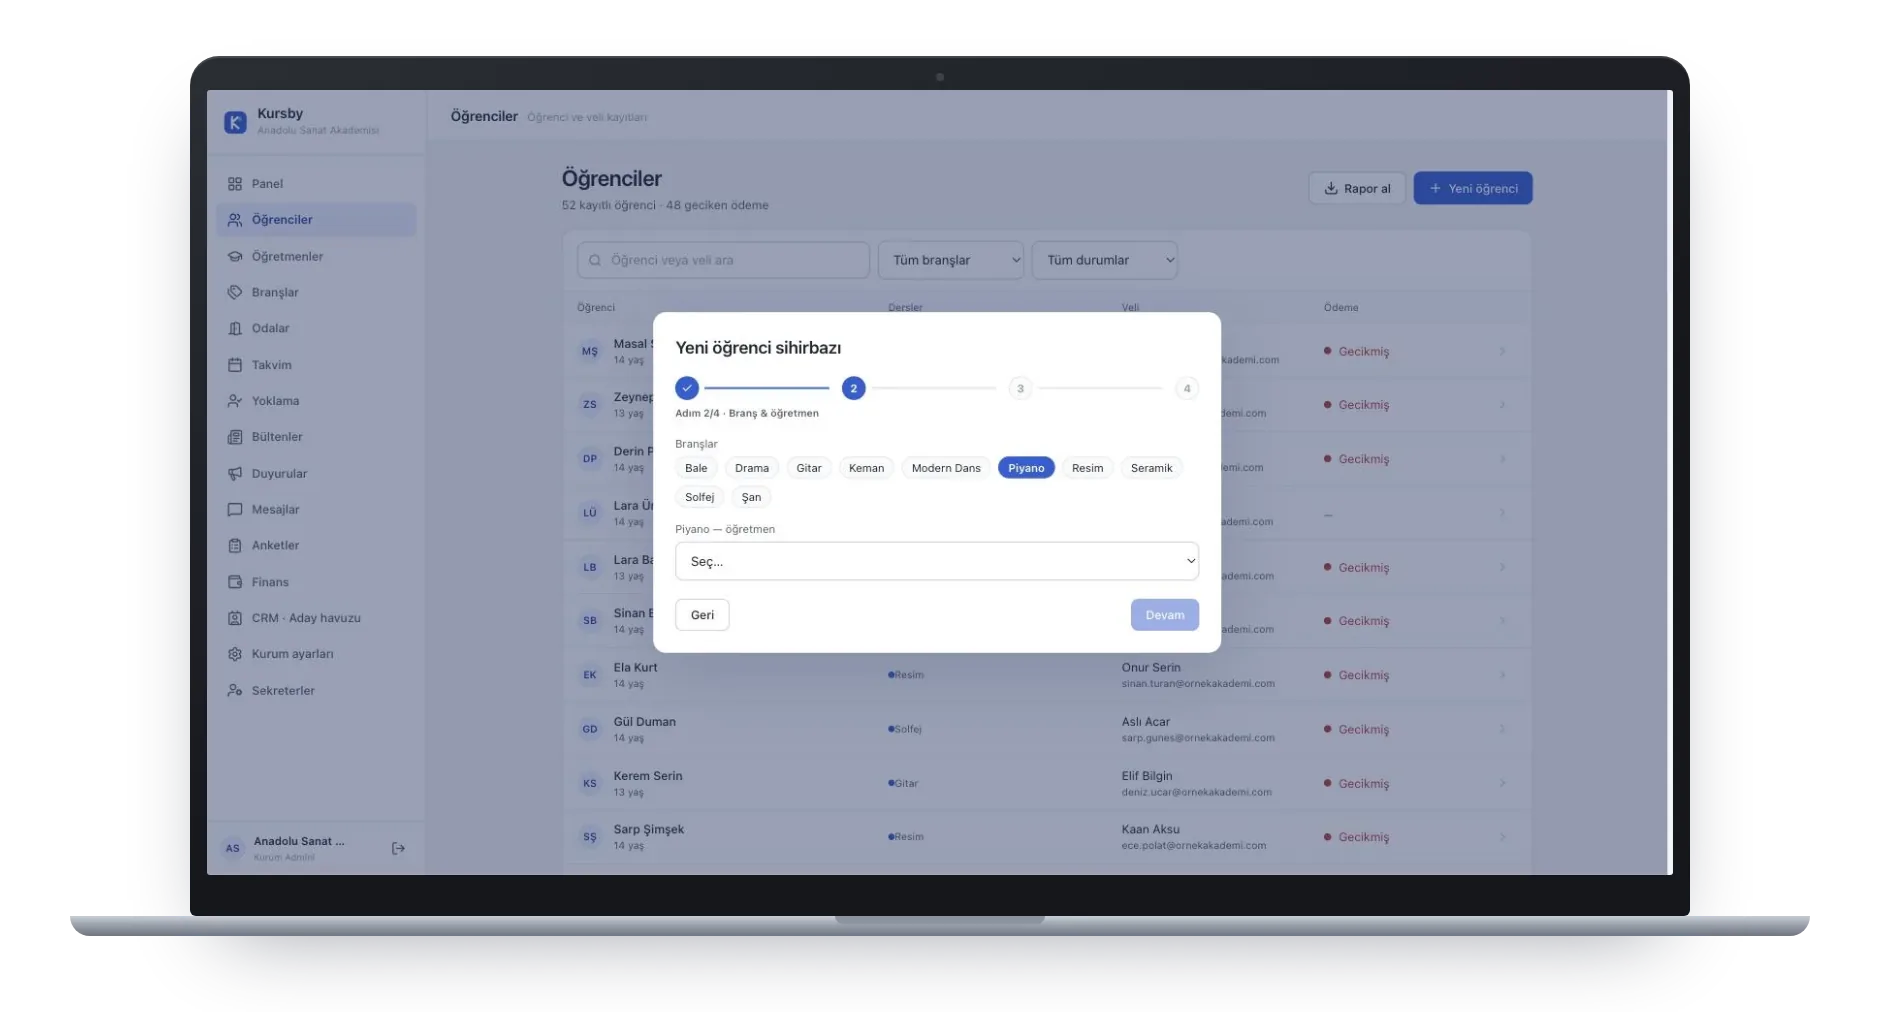Expand the Kerem Serin row chevron

point(1502,784)
